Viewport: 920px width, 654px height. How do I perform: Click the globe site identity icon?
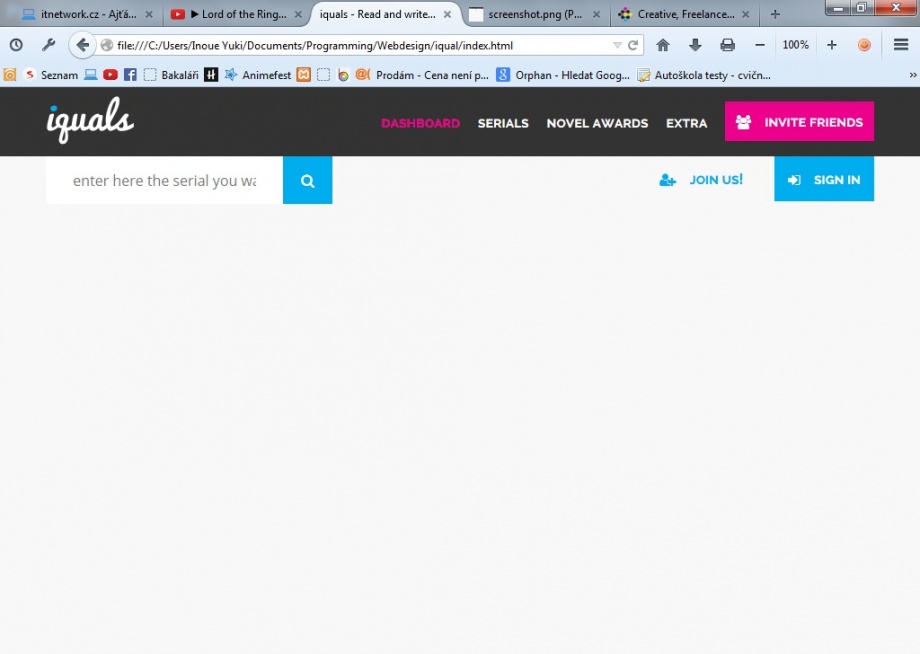pos(107,45)
